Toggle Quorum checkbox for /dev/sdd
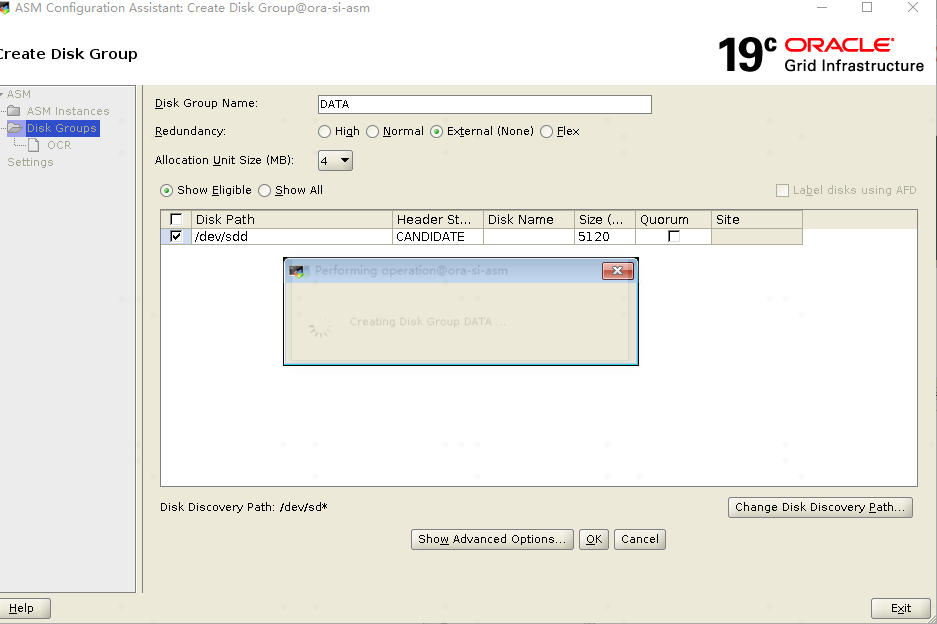937x624 pixels. 673,236
